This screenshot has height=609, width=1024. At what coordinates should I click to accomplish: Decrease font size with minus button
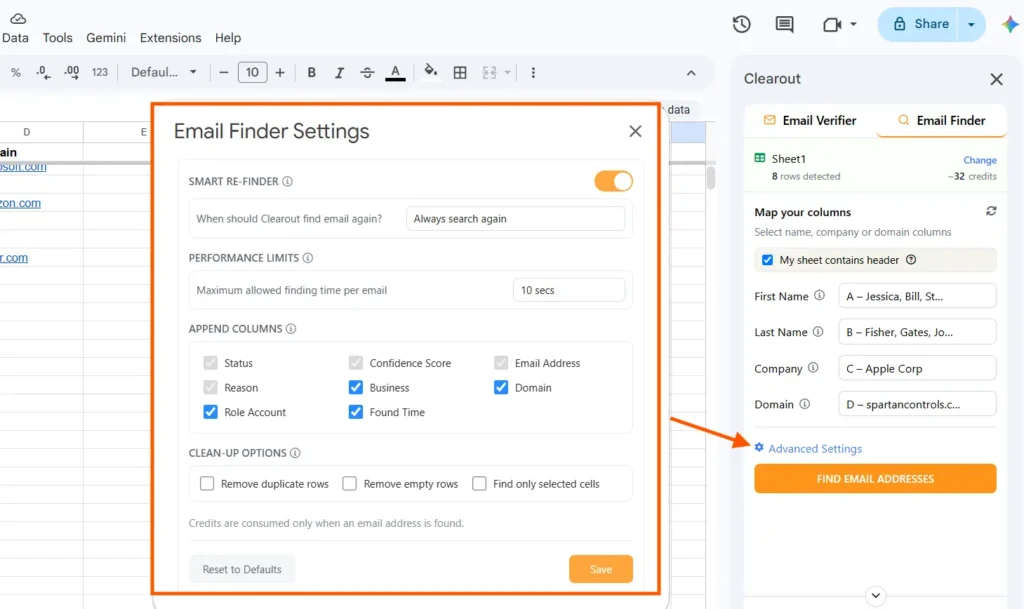[223, 72]
